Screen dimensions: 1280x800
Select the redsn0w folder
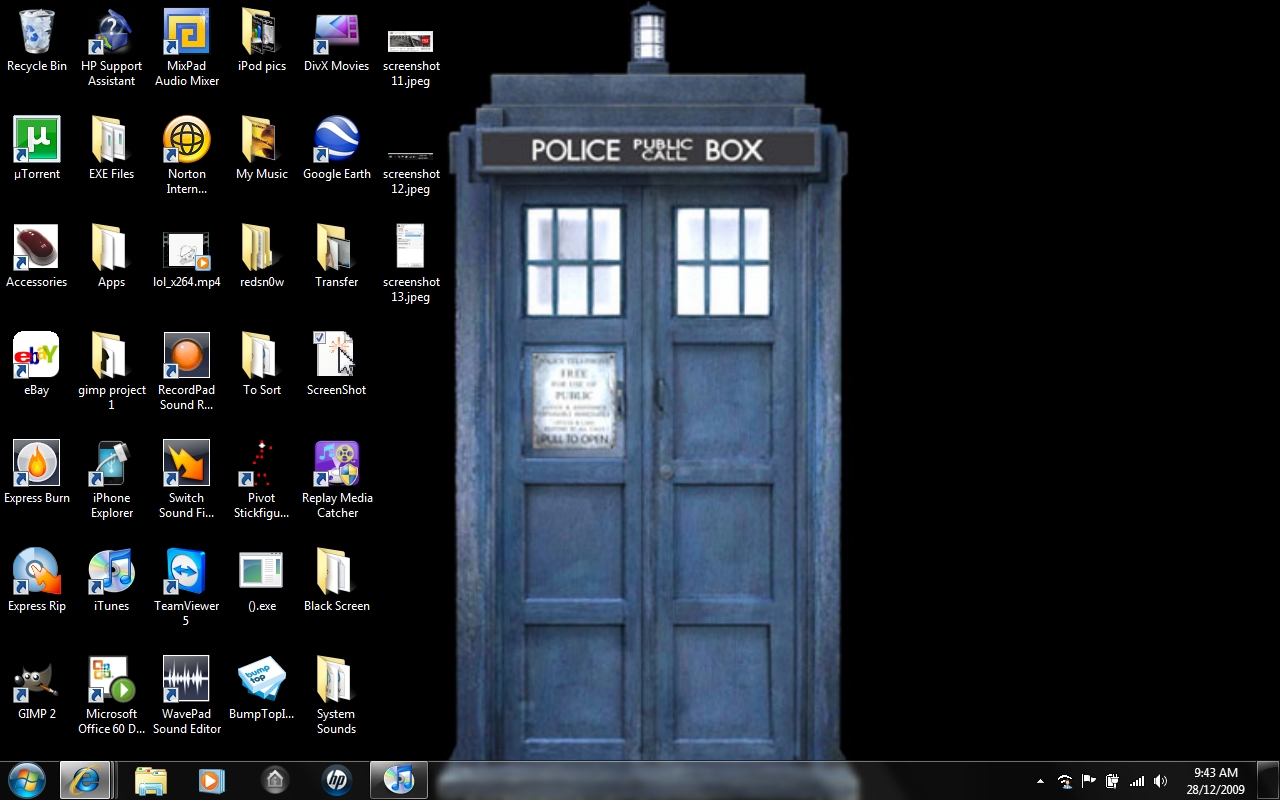pos(261,248)
